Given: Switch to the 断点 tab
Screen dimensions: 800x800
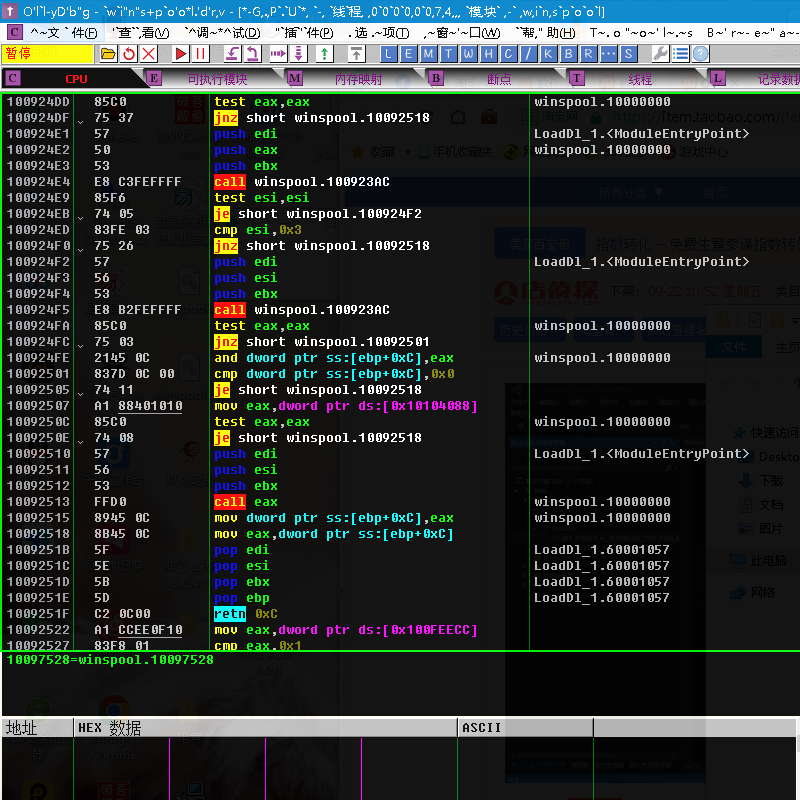Looking at the screenshot, I should click(x=498, y=79).
